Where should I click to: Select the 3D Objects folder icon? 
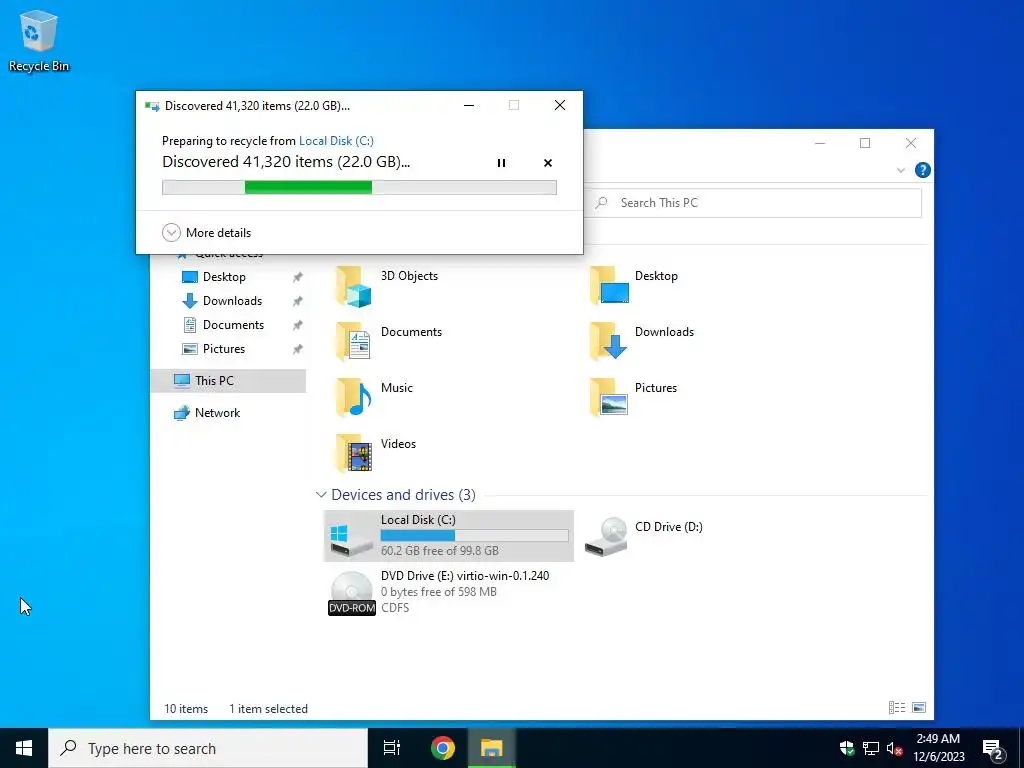point(353,286)
